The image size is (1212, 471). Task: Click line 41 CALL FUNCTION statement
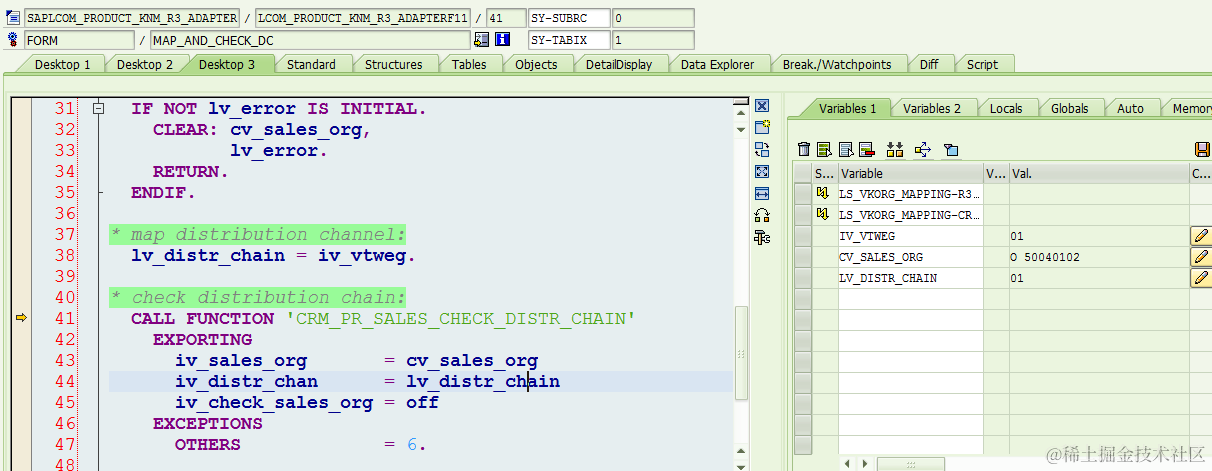coord(383,319)
